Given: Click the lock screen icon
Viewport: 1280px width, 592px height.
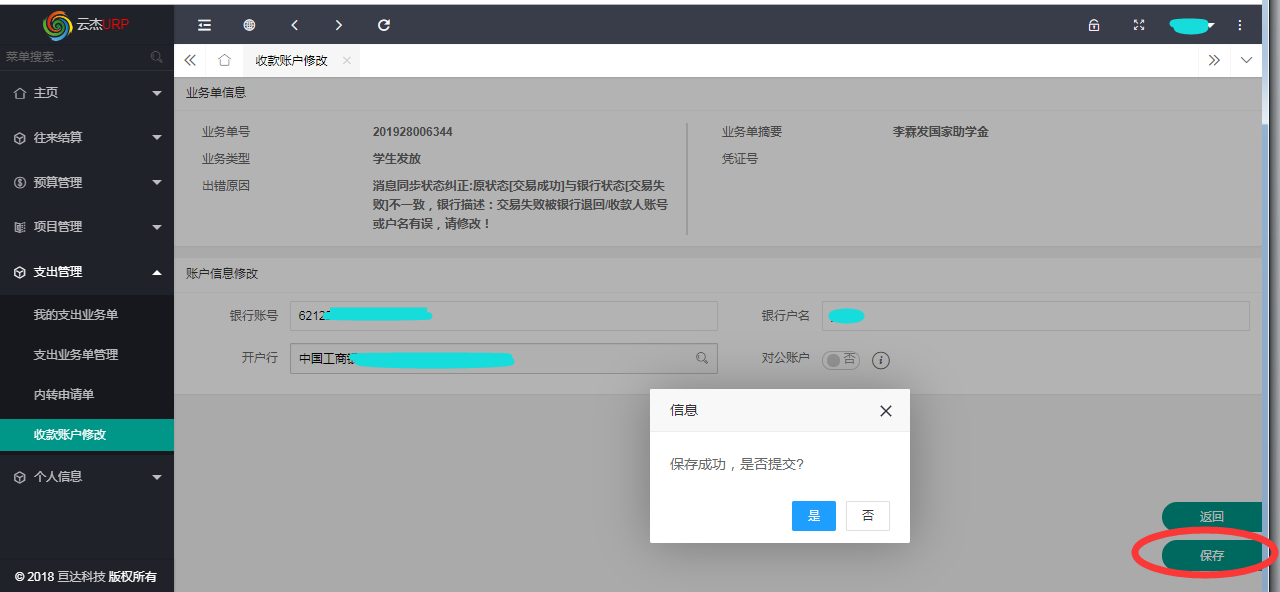Looking at the screenshot, I should click(1094, 25).
